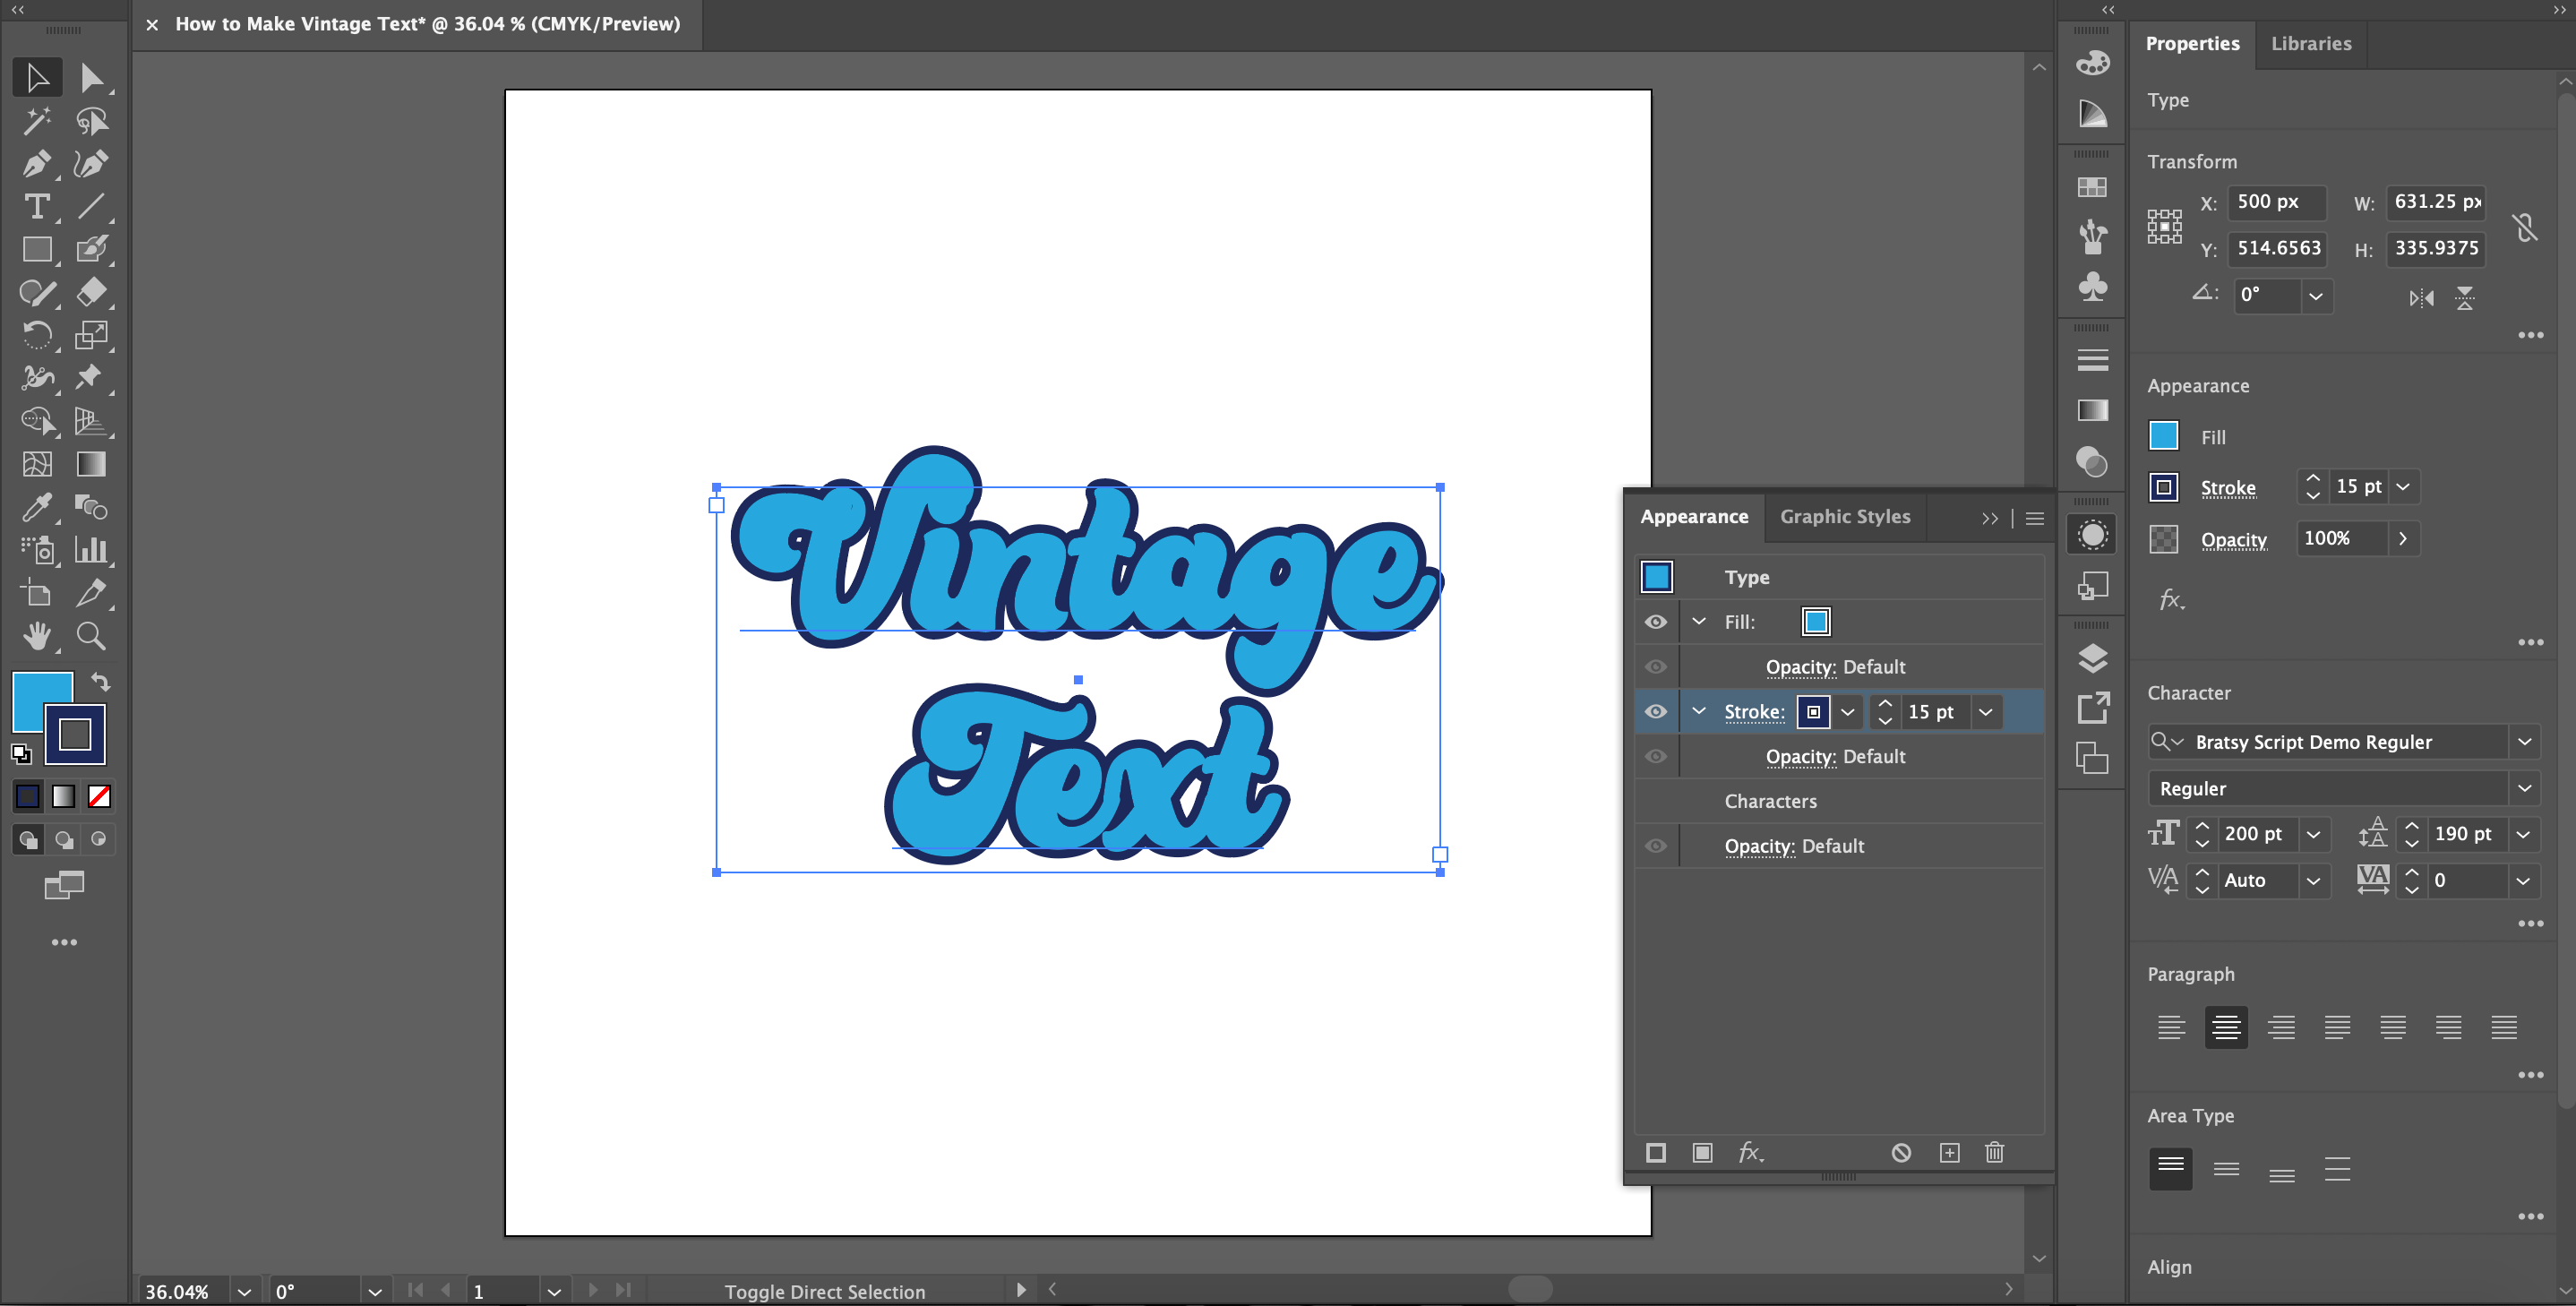Select the Artboard tool
2576x1306 pixels.
coord(37,593)
